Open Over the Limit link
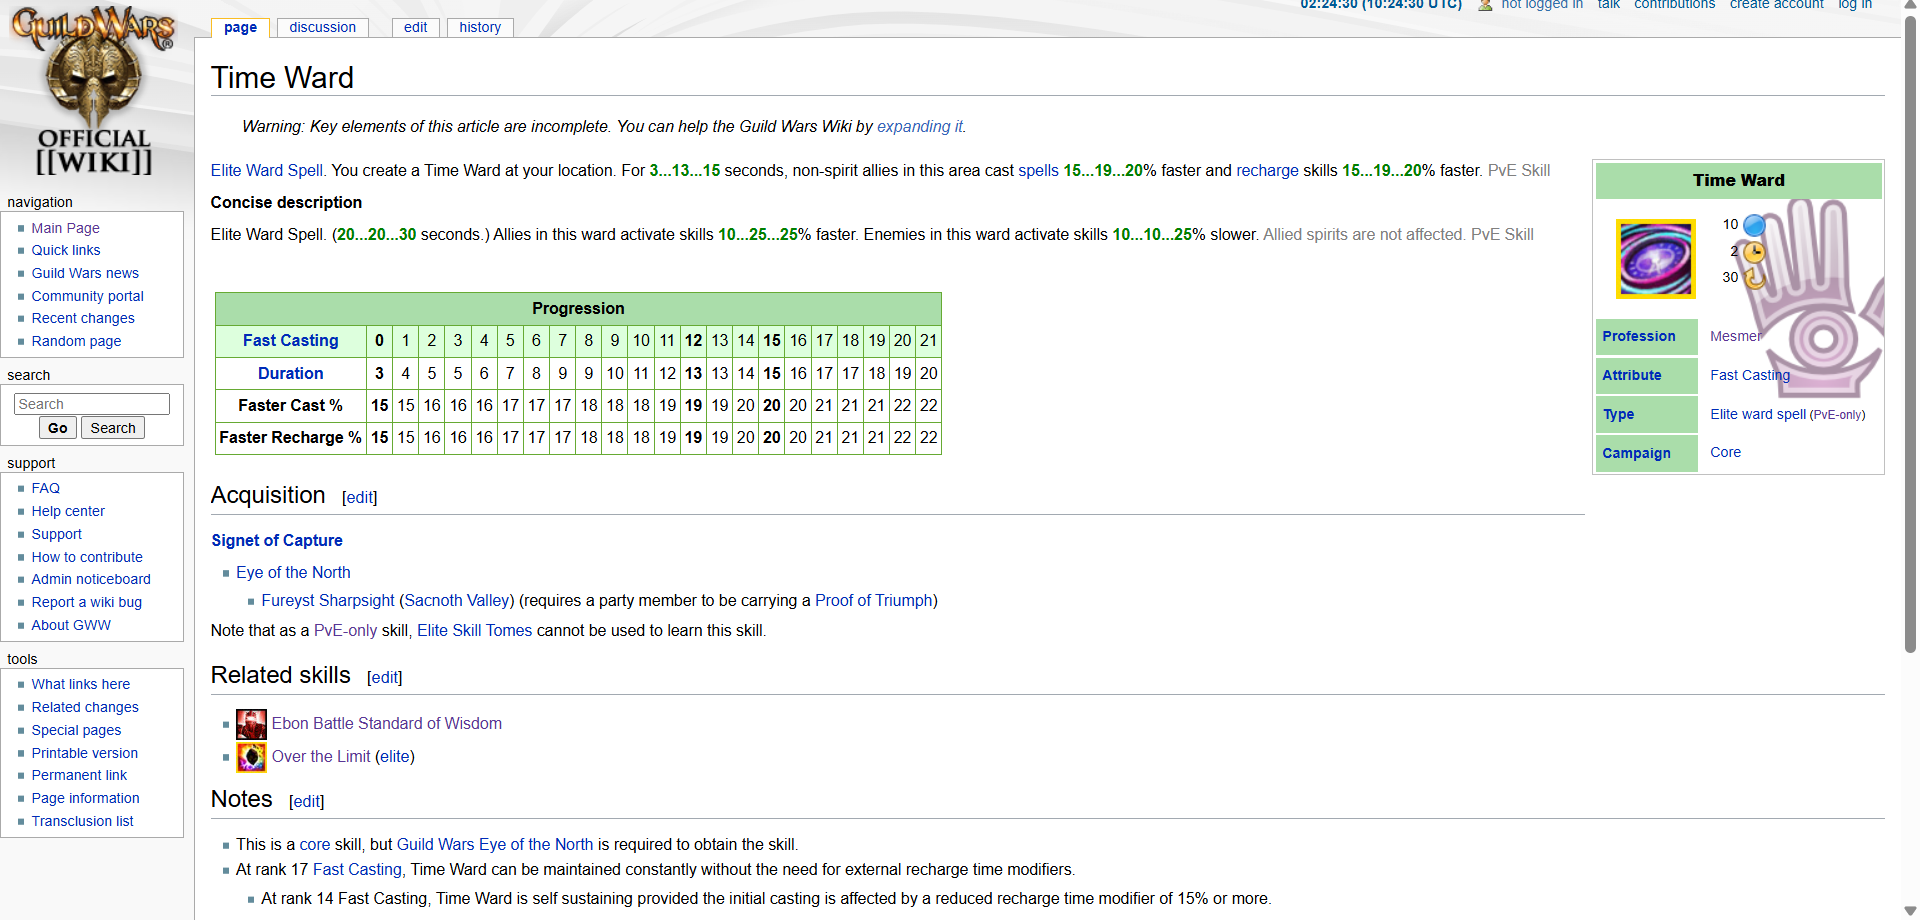This screenshot has width=1920, height=920. pyautogui.click(x=321, y=756)
